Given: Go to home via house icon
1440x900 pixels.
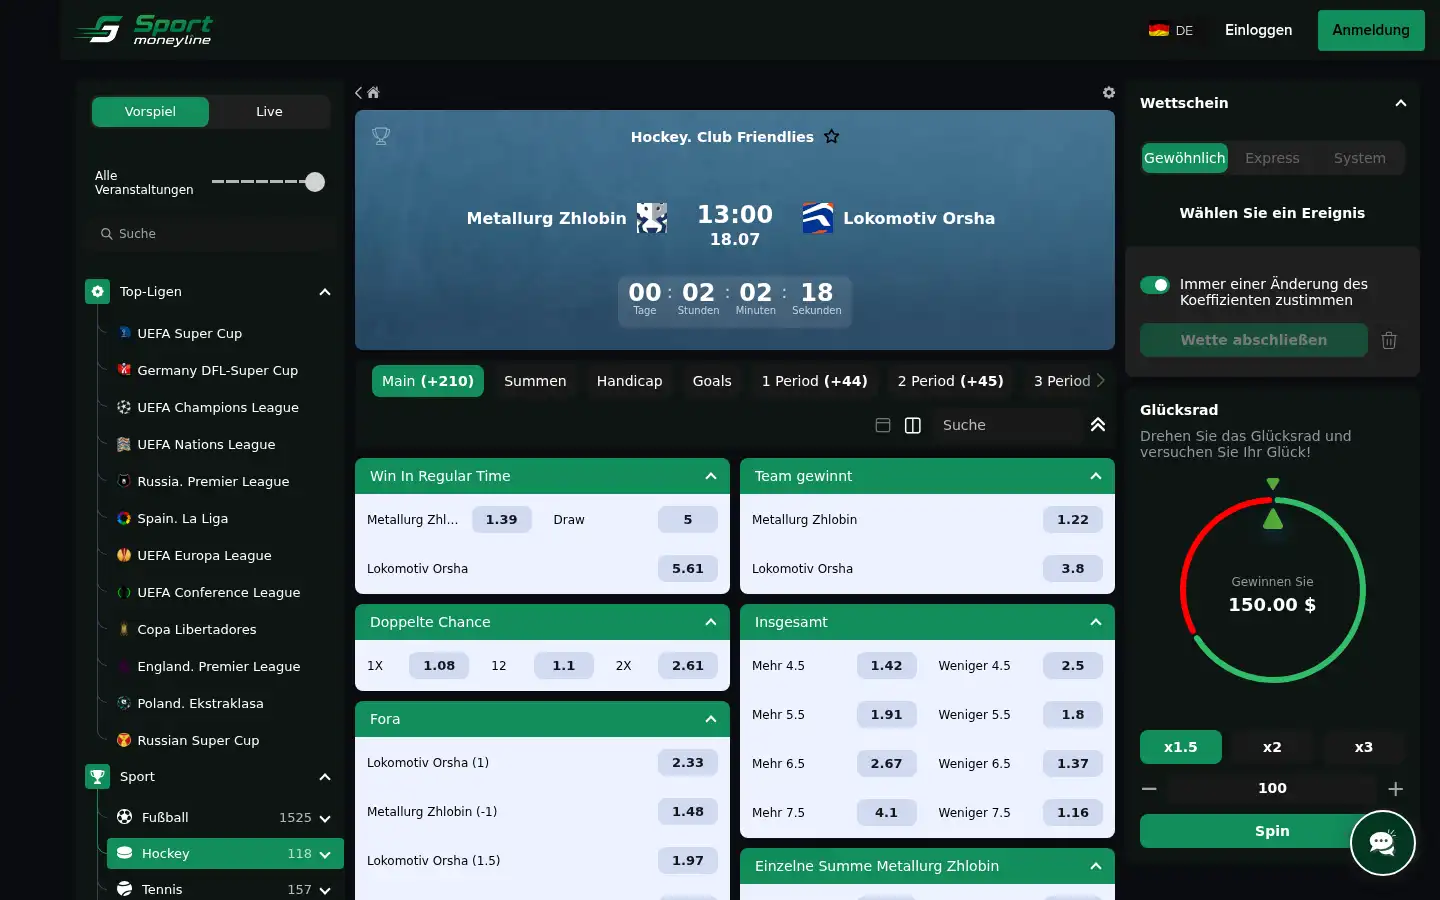Looking at the screenshot, I should click(374, 92).
